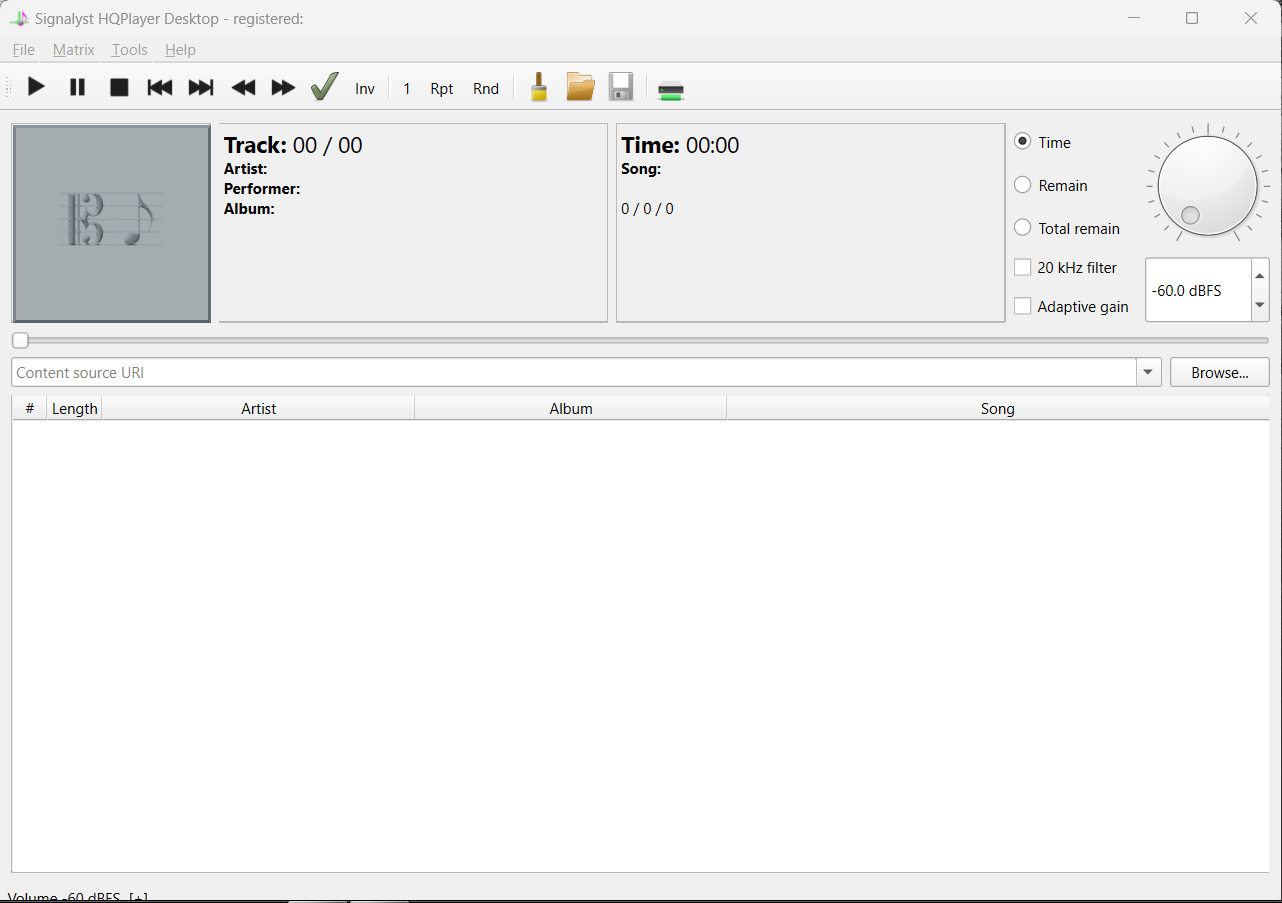This screenshot has width=1282, height=903.
Task: Stop playback with the Stop icon
Action: click(x=119, y=87)
